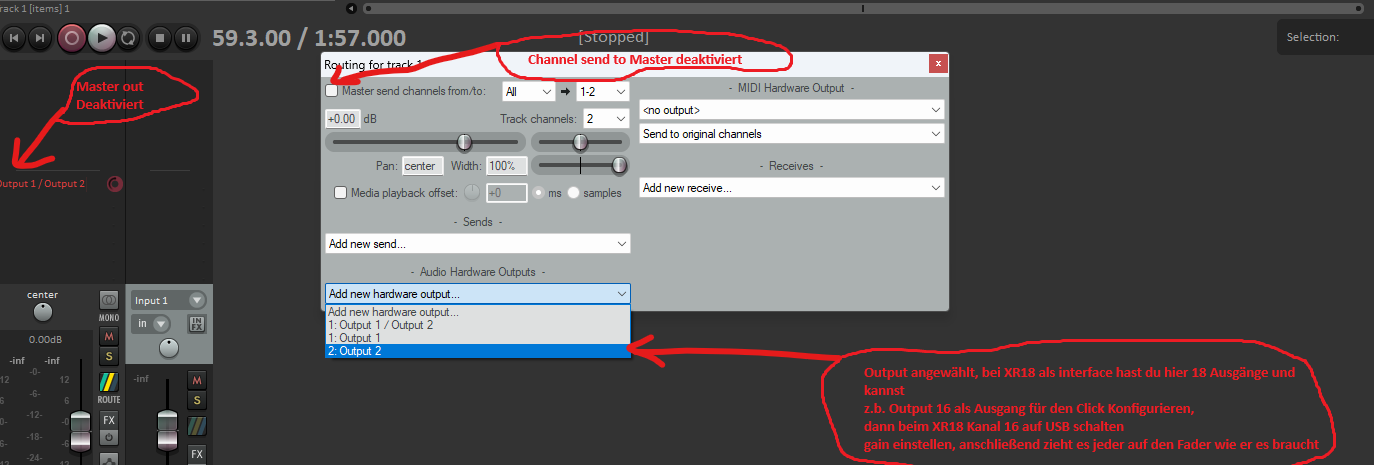The width and height of the screenshot is (1374, 465).
Task: Open the '1-2' destination channels dropdown
Action: click(602, 91)
